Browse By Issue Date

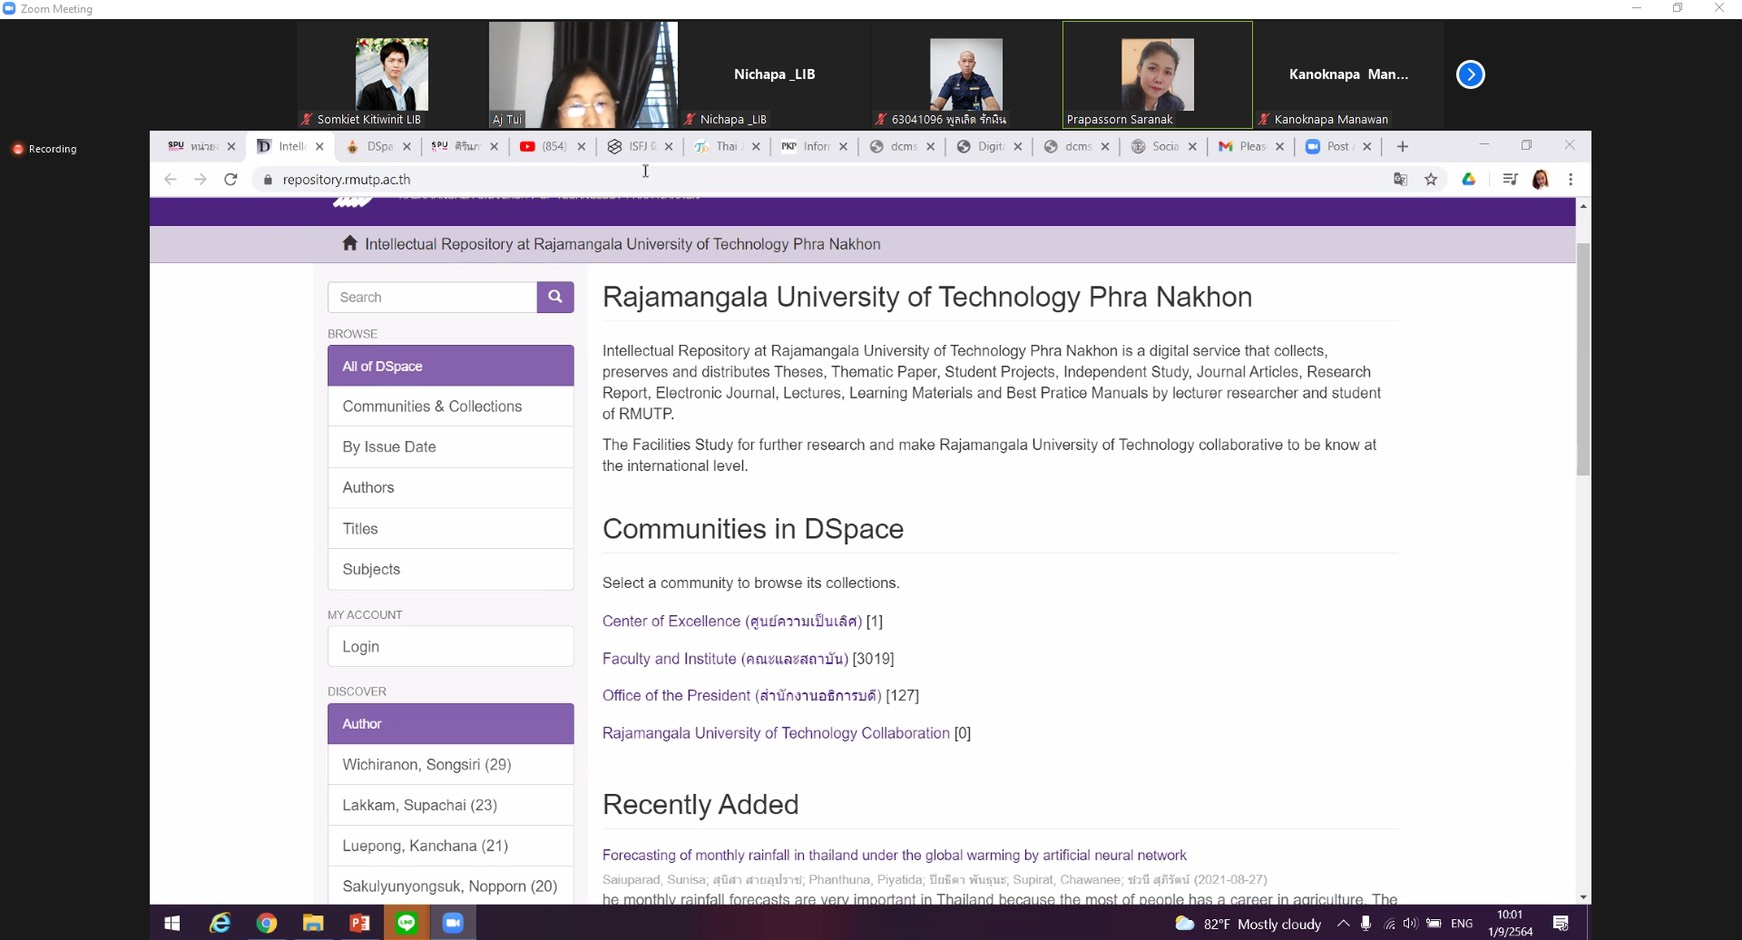451,447
